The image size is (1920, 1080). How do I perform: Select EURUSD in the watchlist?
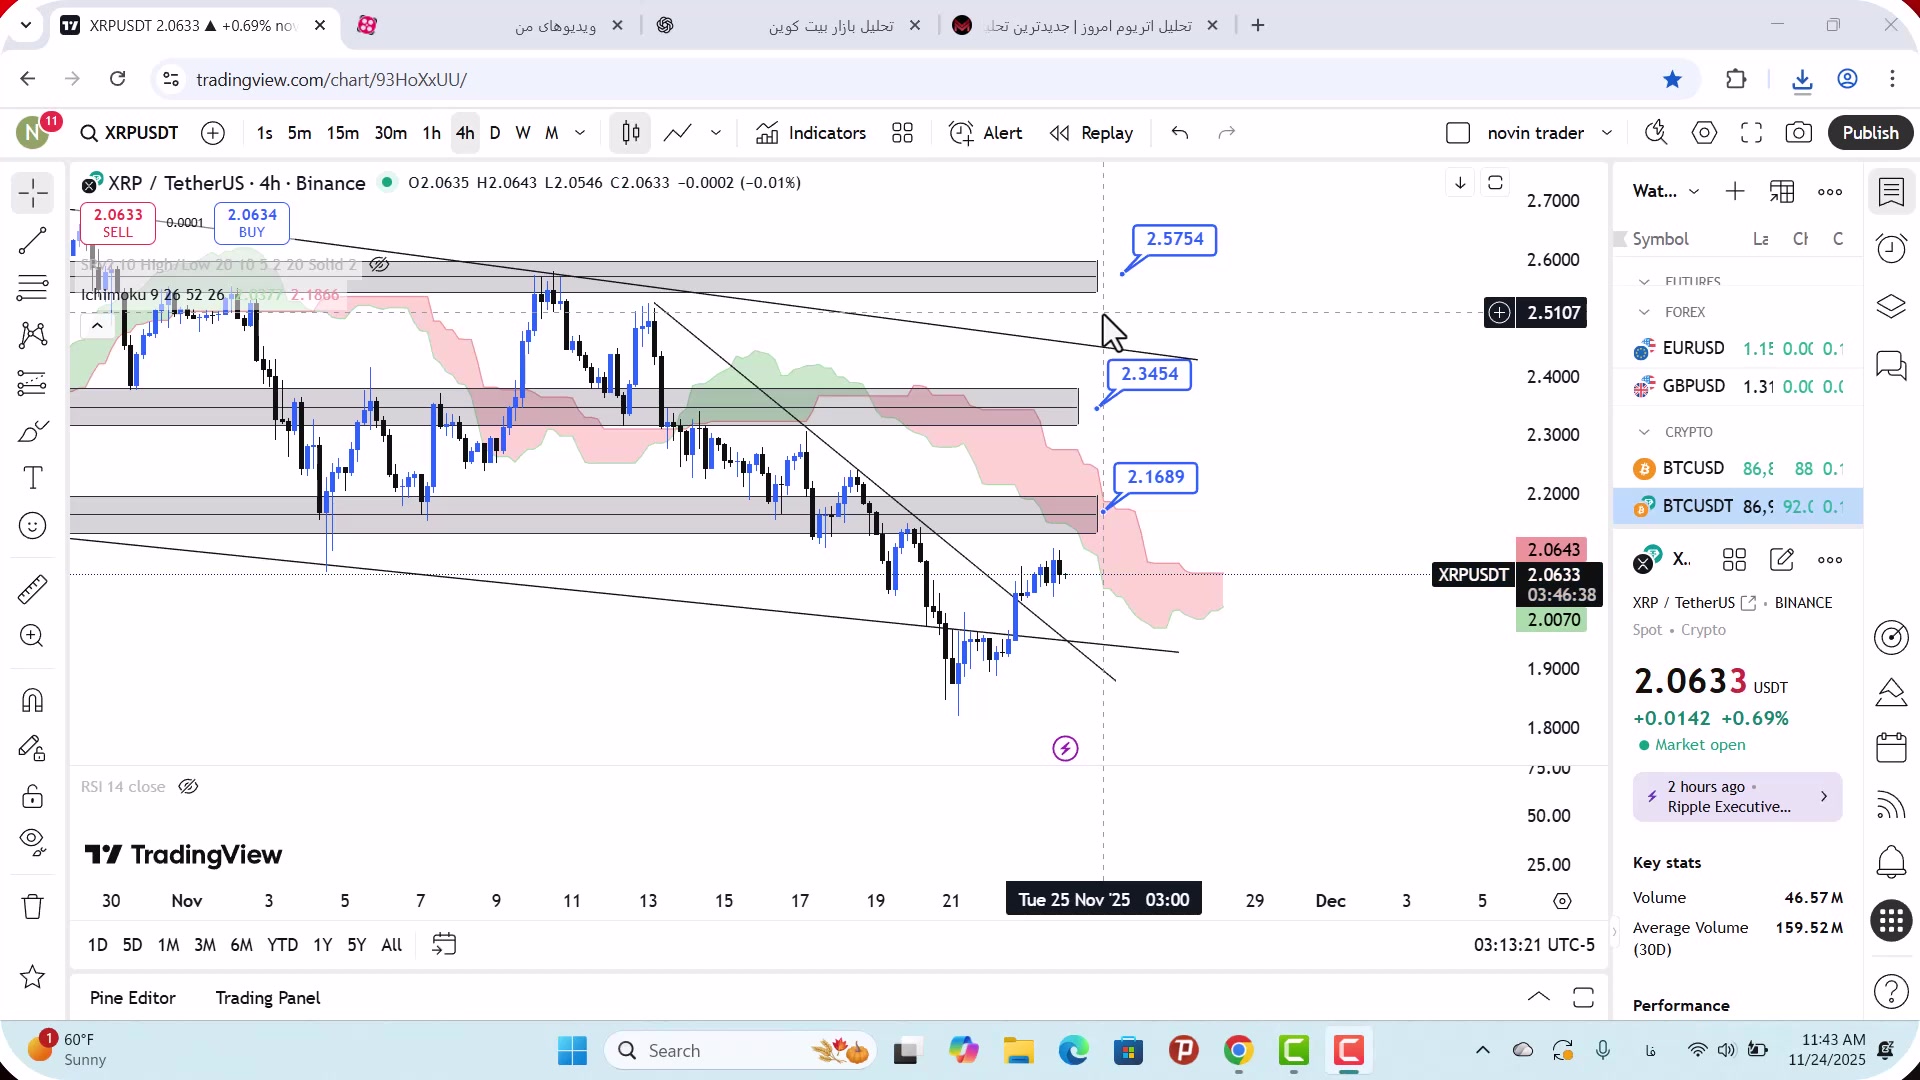click(1738, 348)
